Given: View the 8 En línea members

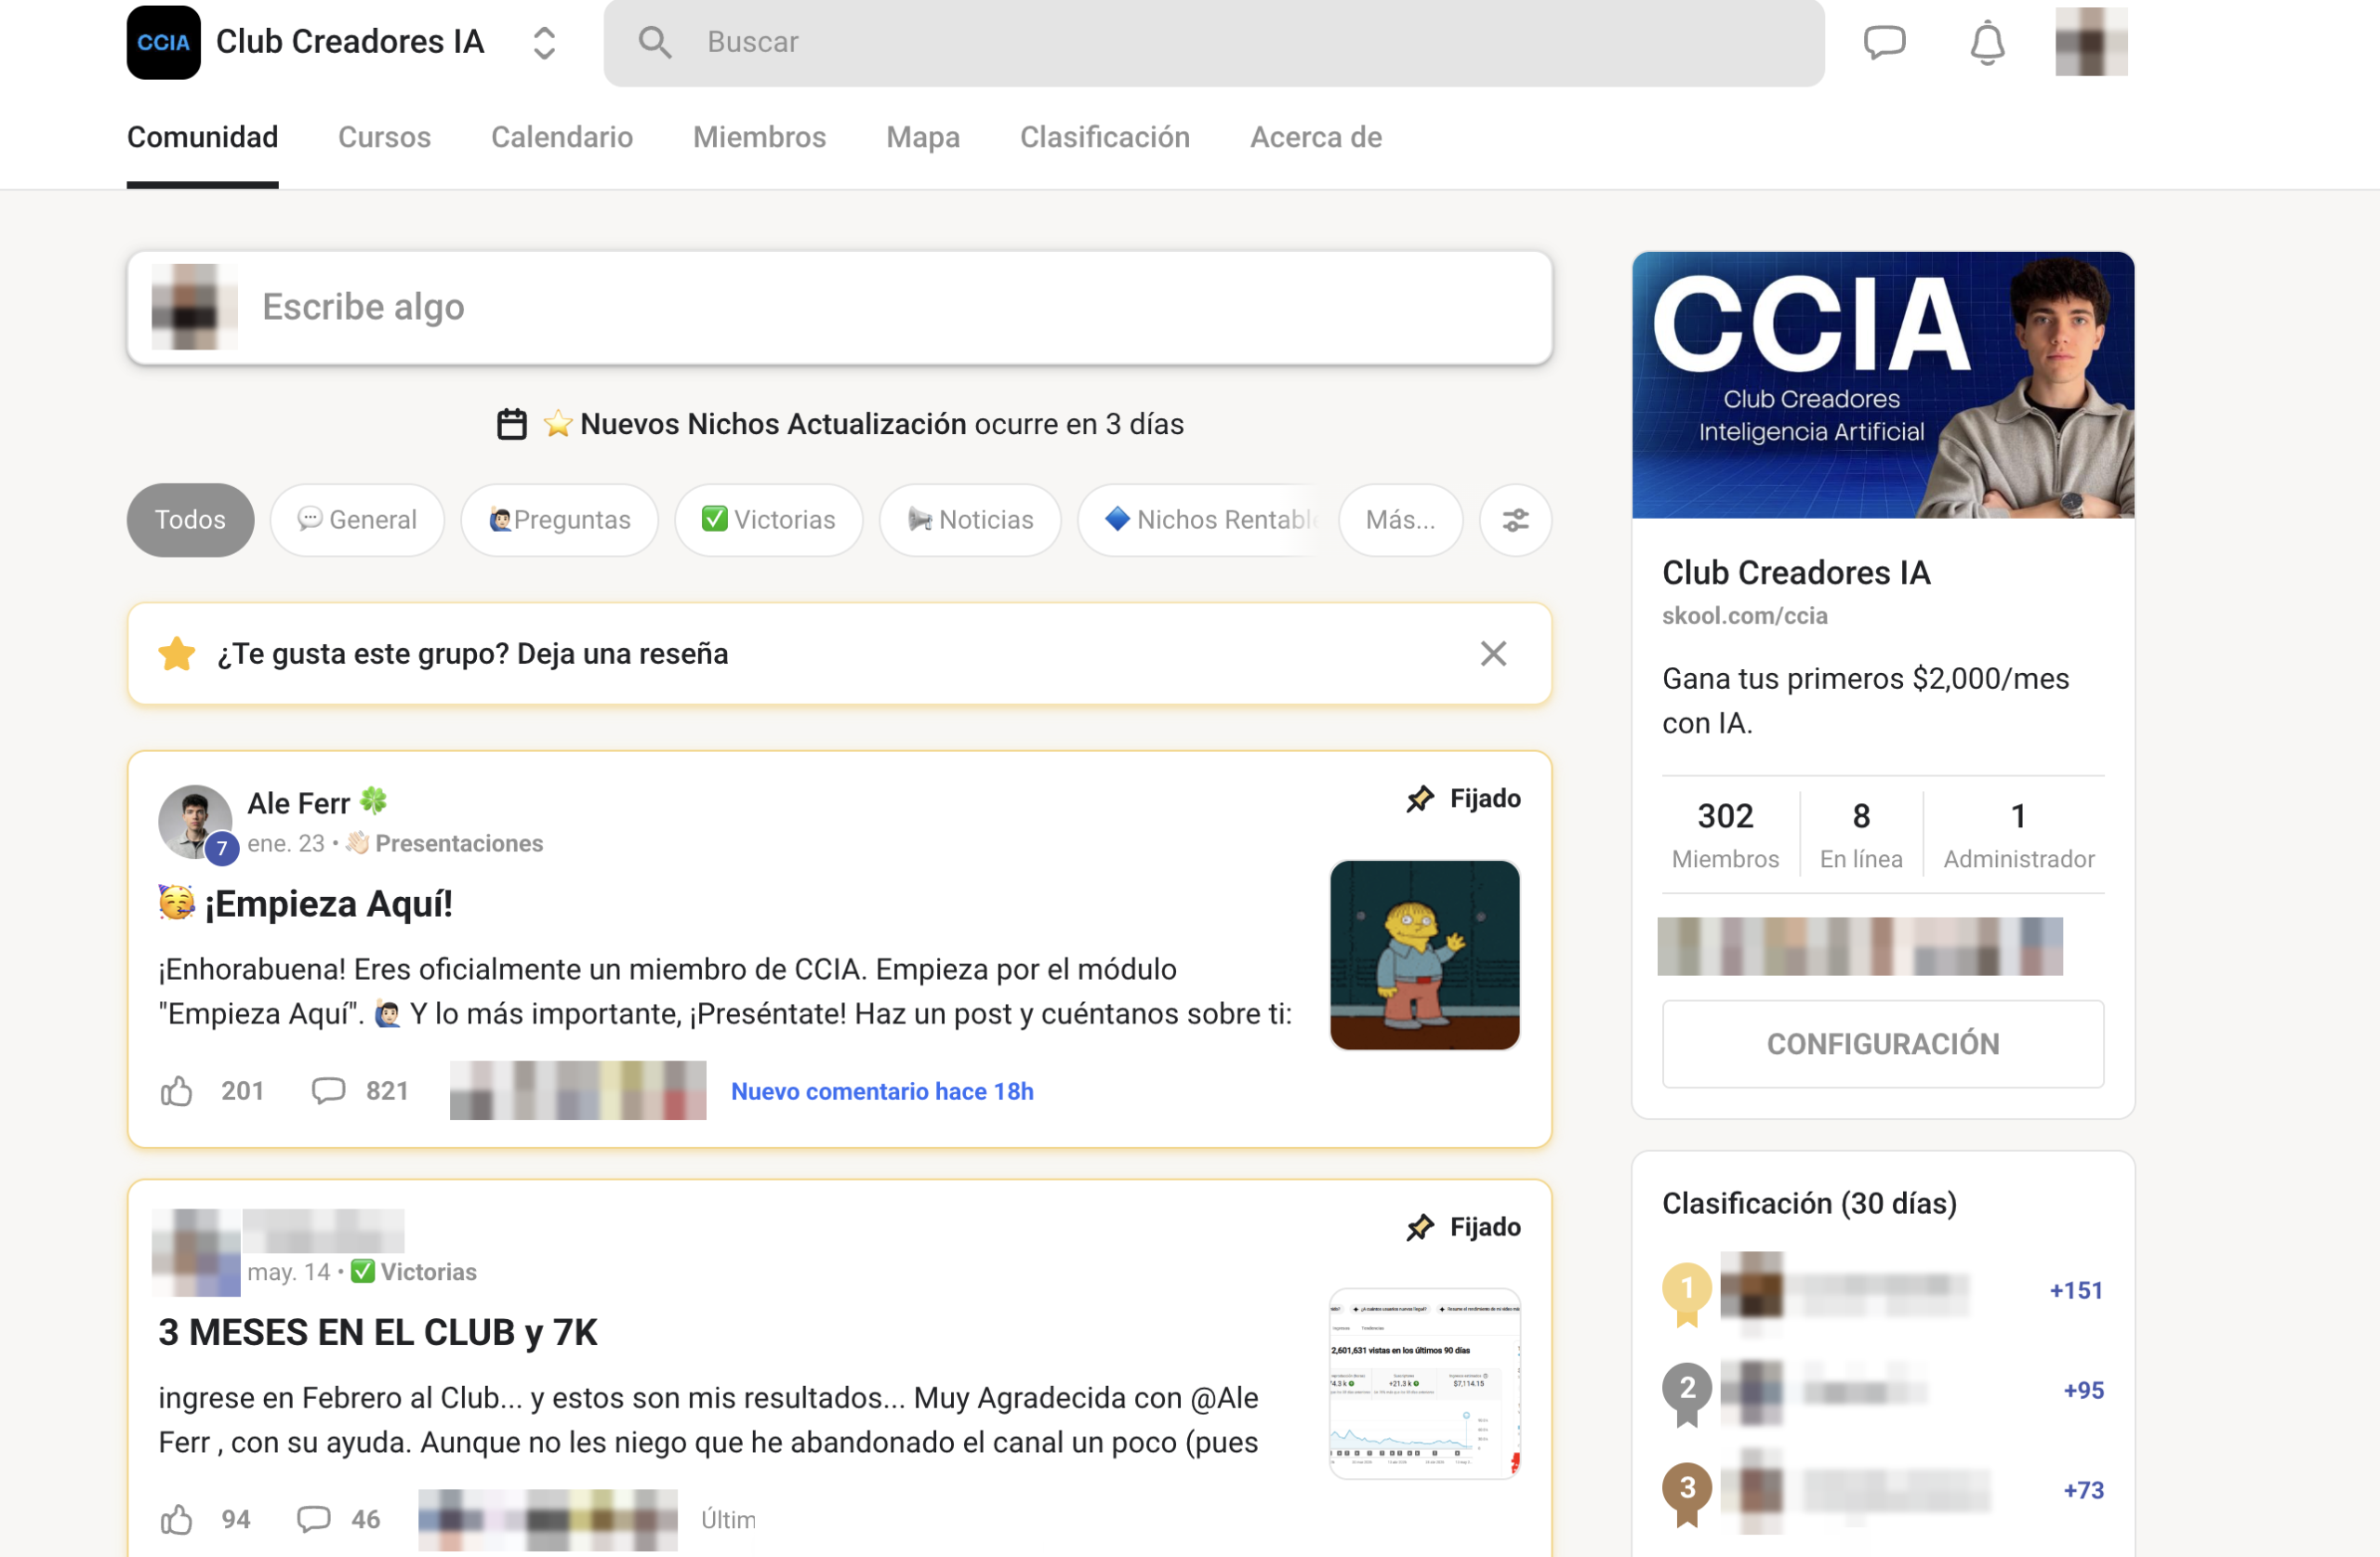Looking at the screenshot, I should [x=1861, y=834].
